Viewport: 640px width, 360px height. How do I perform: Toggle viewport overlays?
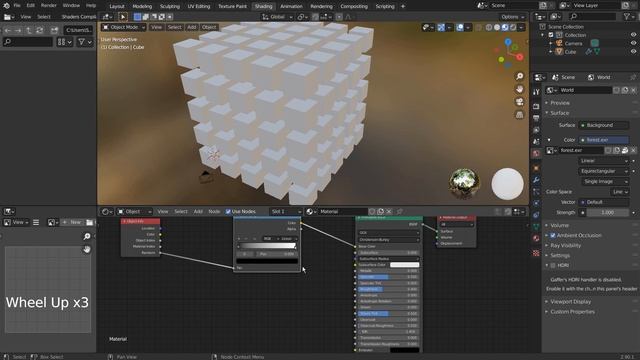[x=460, y=27]
